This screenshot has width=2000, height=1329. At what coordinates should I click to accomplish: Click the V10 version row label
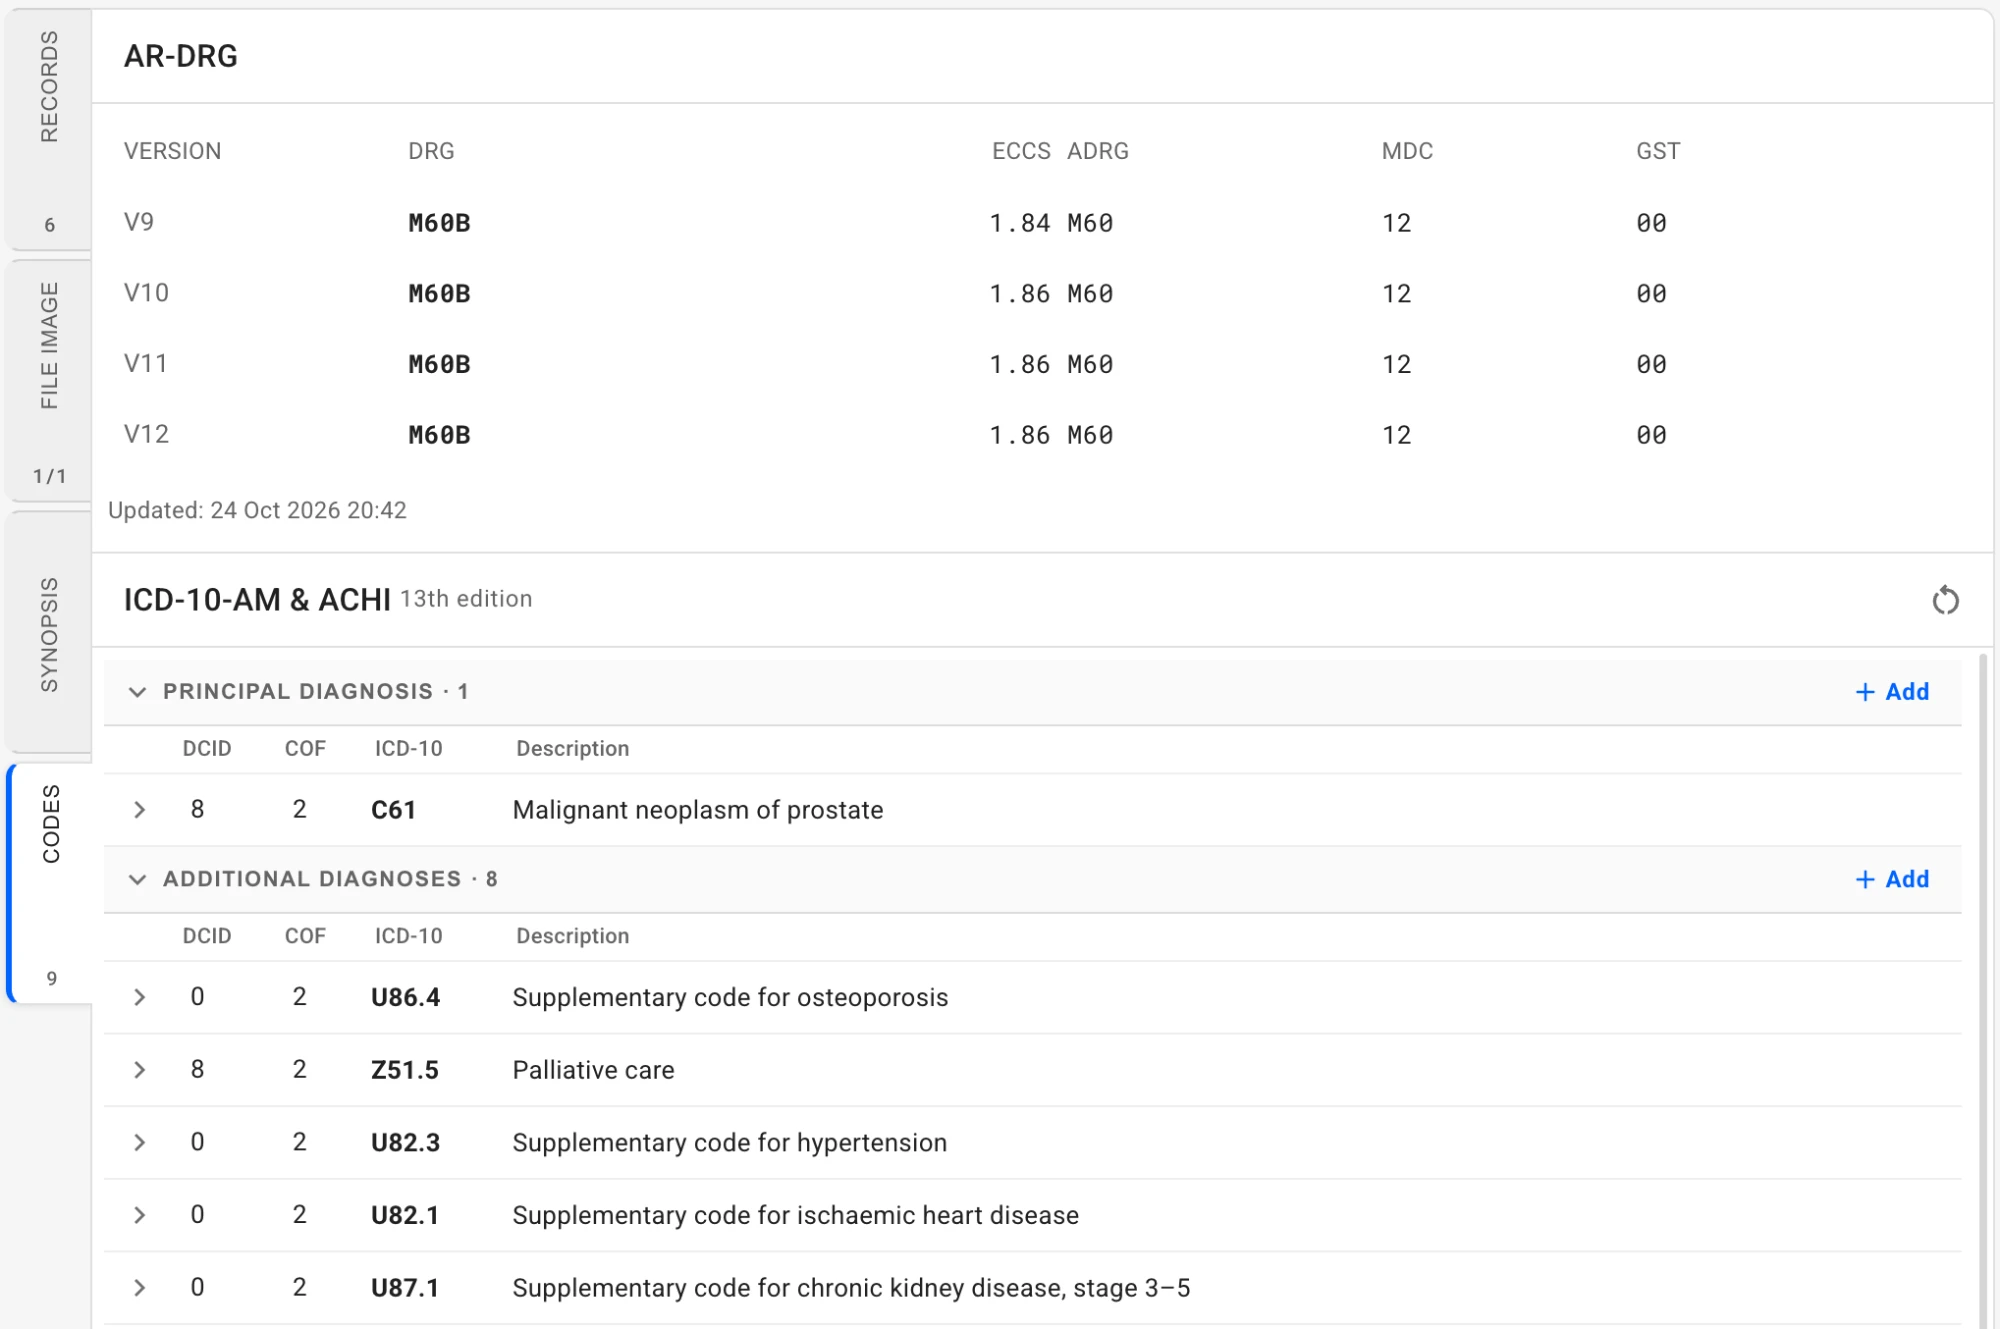146,293
